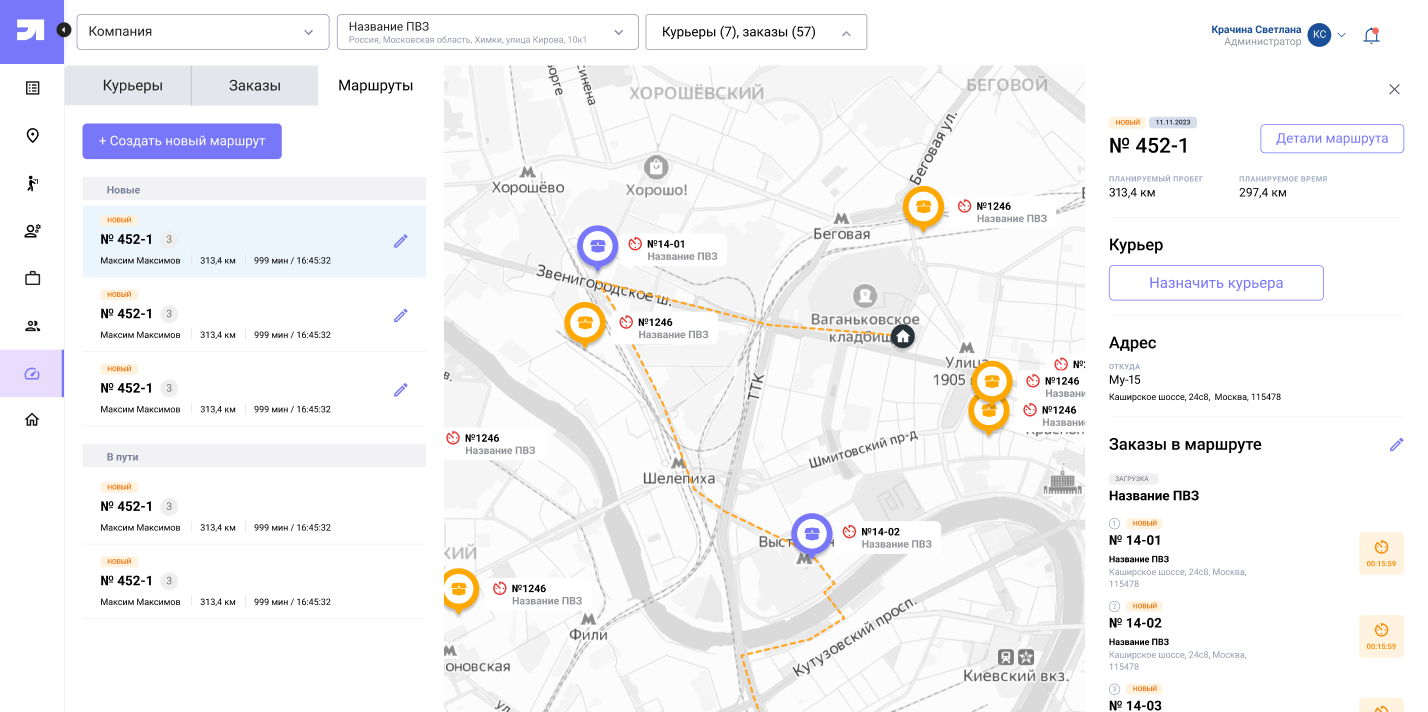This screenshot has width=1428, height=712.
Task: Open the briefcase icon in sidebar
Action: (32, 278)
